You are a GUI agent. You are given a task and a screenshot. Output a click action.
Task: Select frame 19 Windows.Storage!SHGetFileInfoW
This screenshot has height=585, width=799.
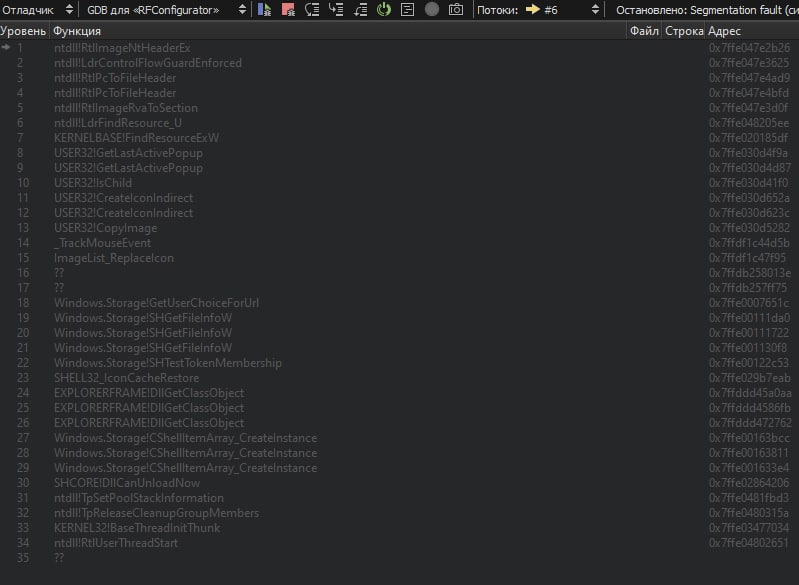pos(400,318)
